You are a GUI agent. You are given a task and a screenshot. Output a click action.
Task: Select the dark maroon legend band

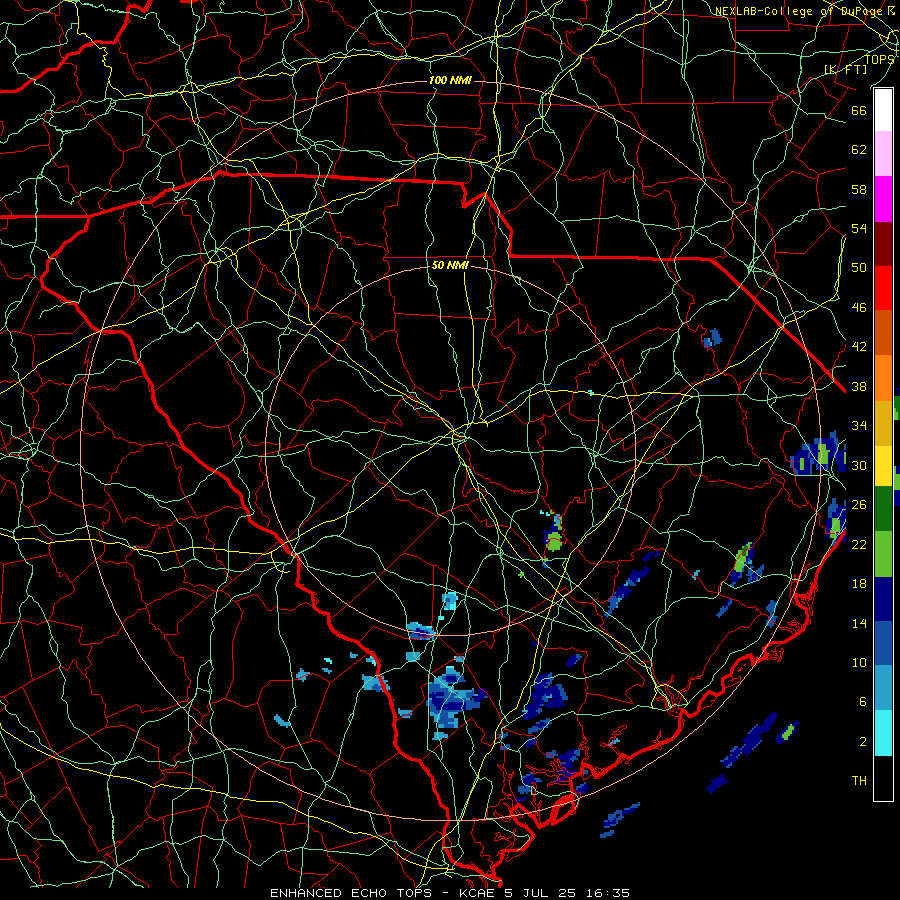click(x=883, y=244)
